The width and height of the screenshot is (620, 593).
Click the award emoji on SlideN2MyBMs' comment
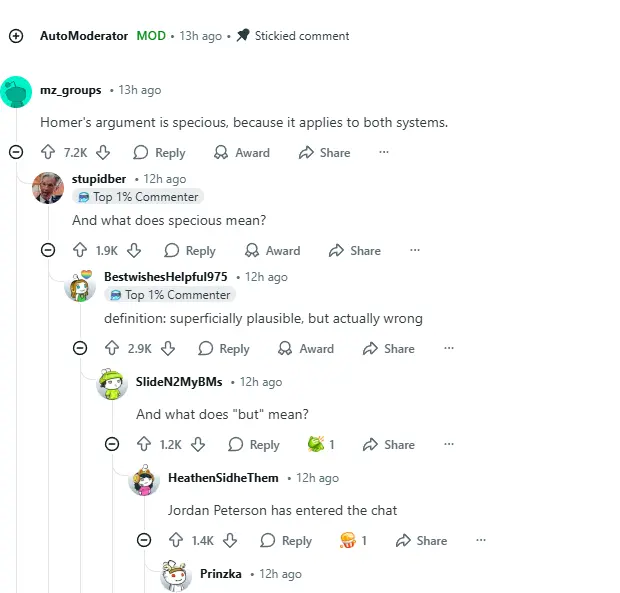pos(316,445)
